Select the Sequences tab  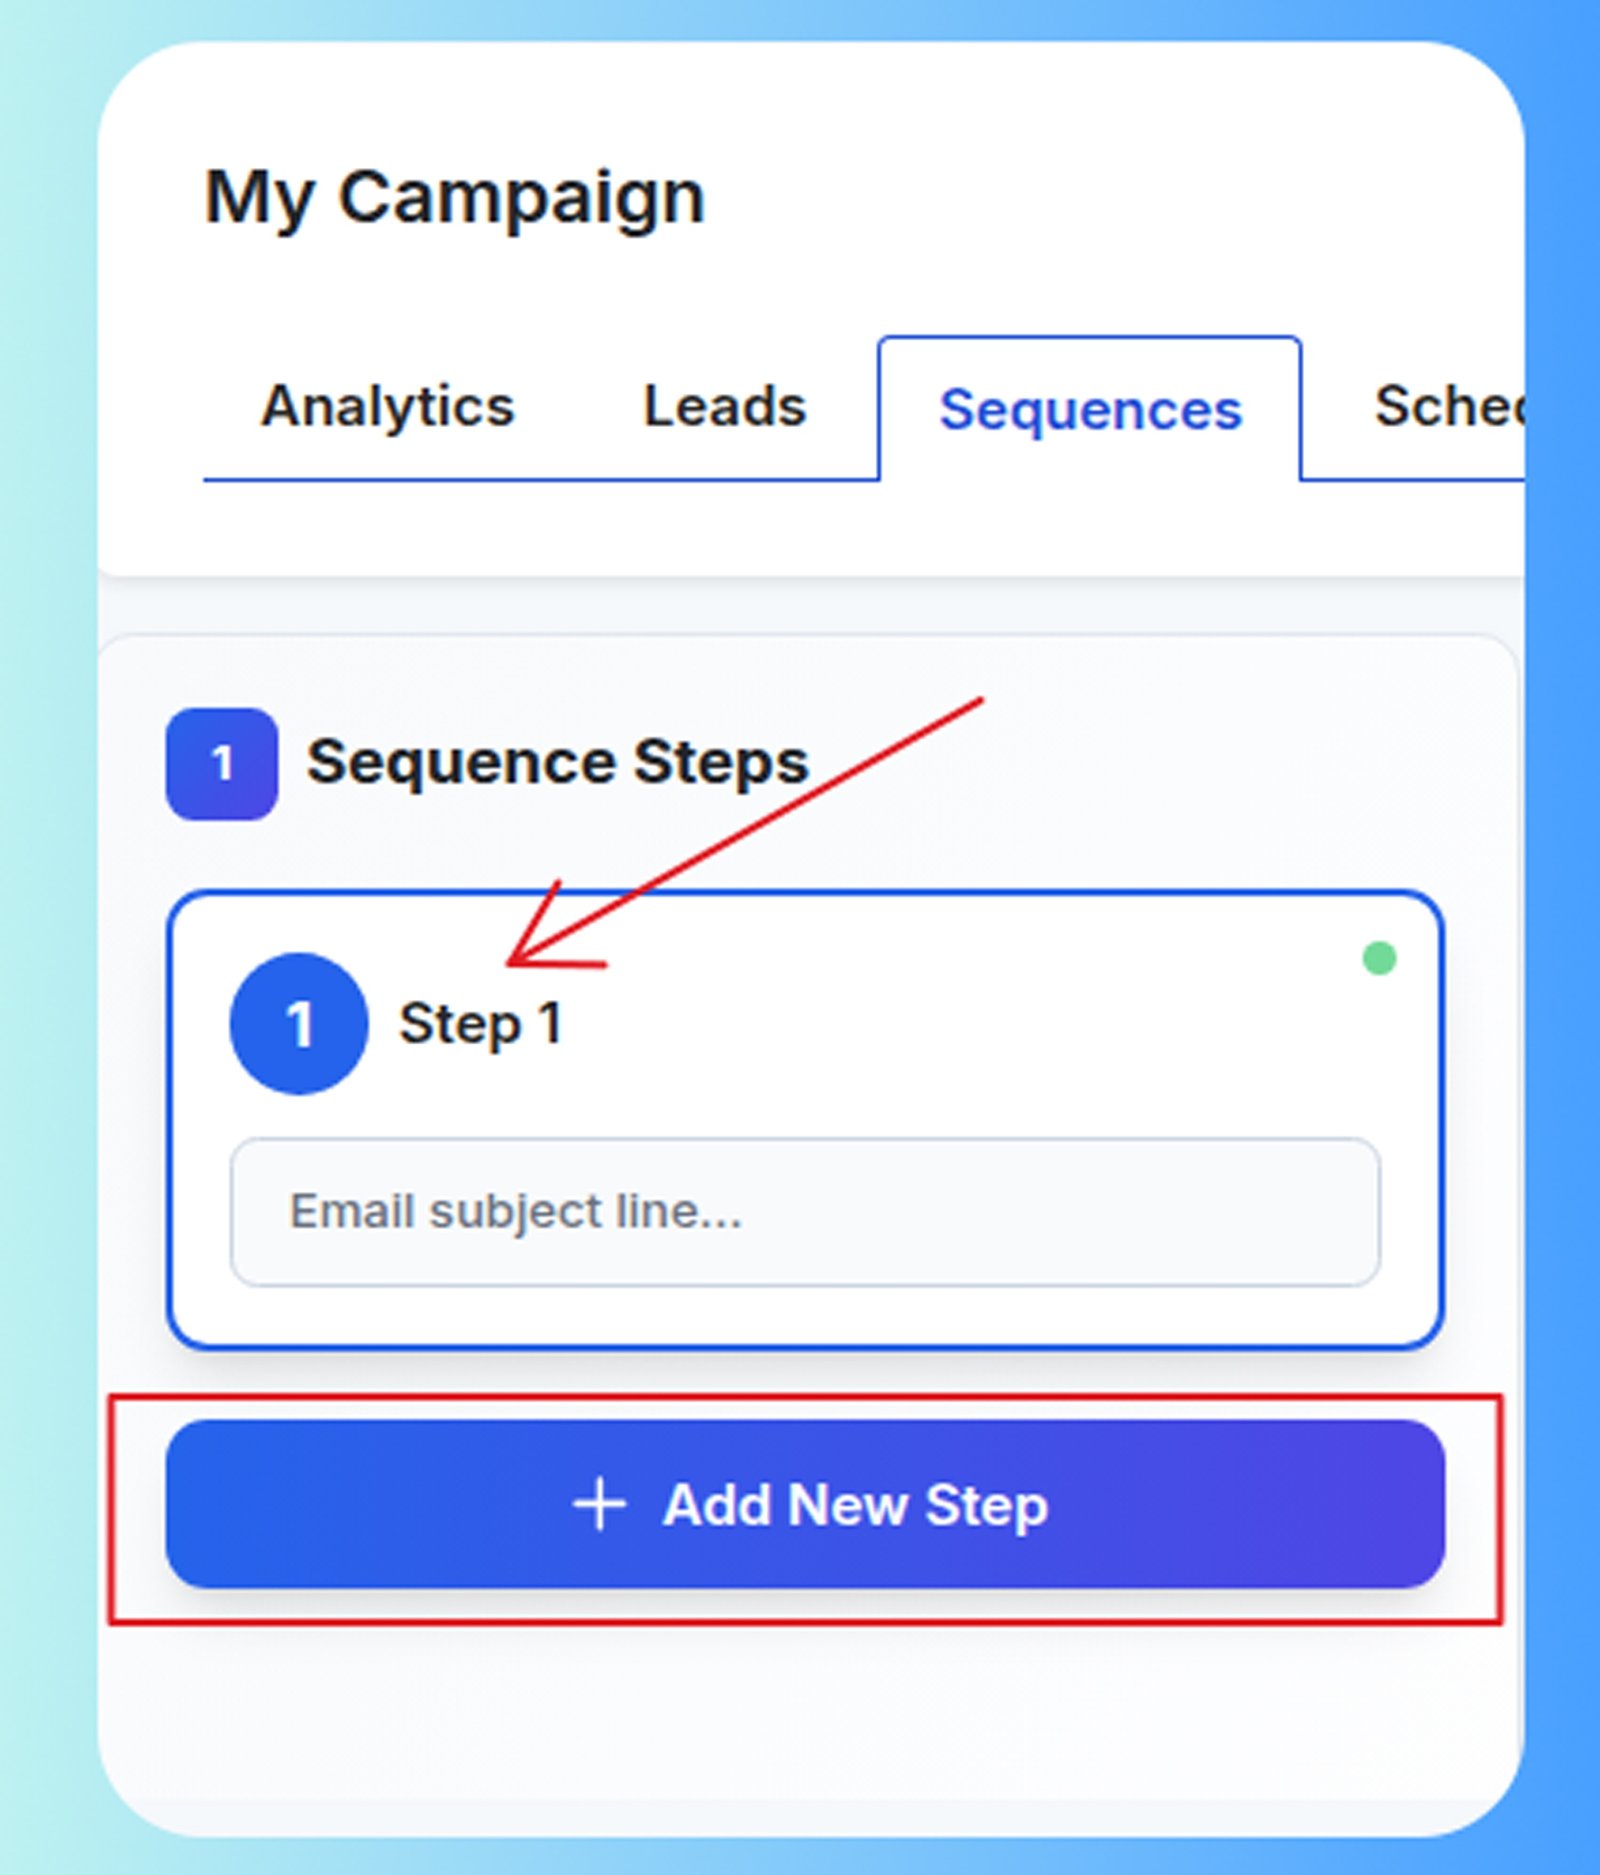[x=1089, y=410]
